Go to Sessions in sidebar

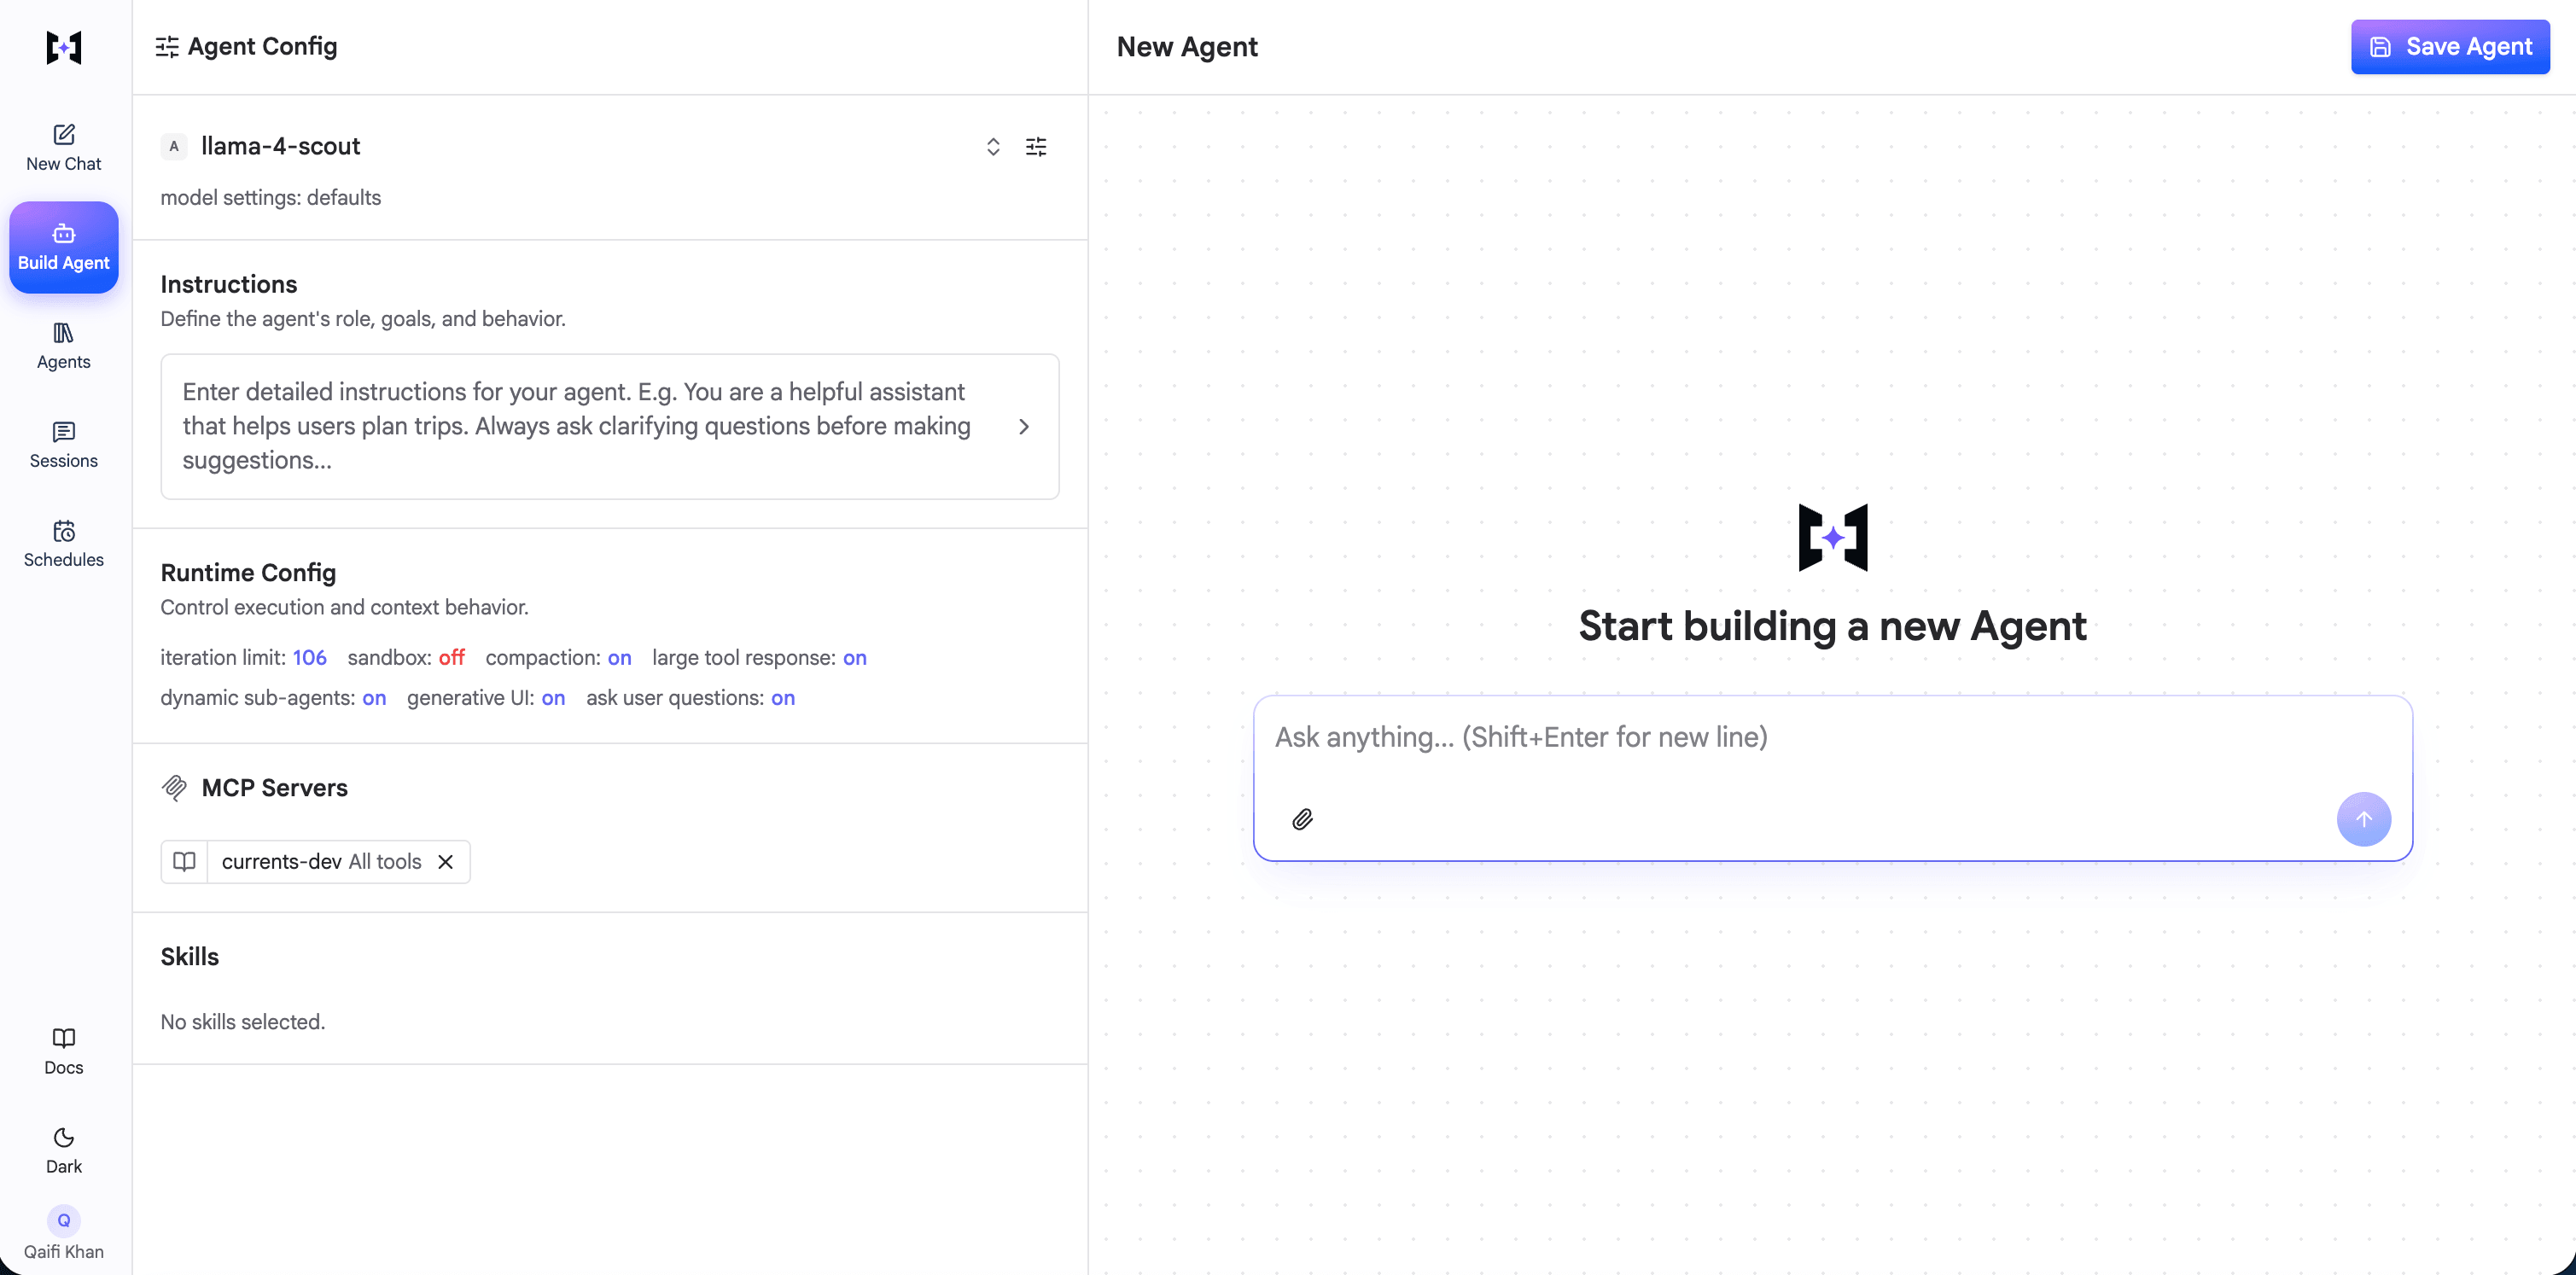point(64,445)
